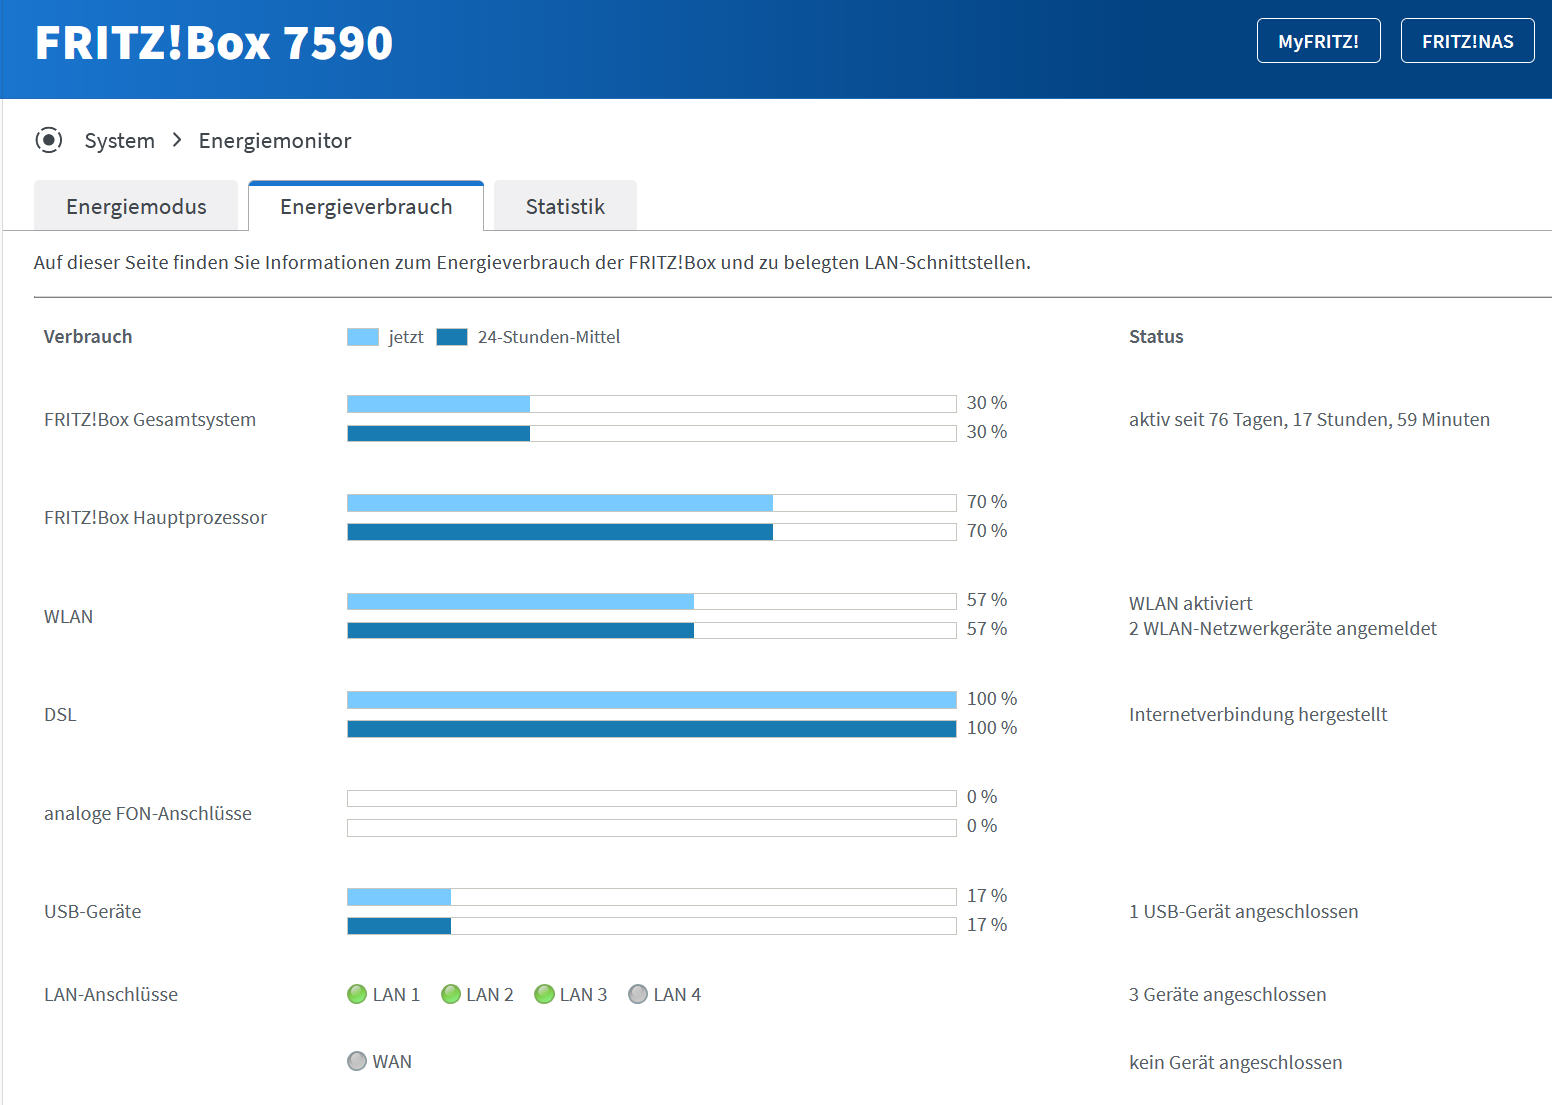Image resolution: width=1552 pixels, height=1105 pixels.
Task: Click the System breadcrumb link
Action: [x=120, y=140]
